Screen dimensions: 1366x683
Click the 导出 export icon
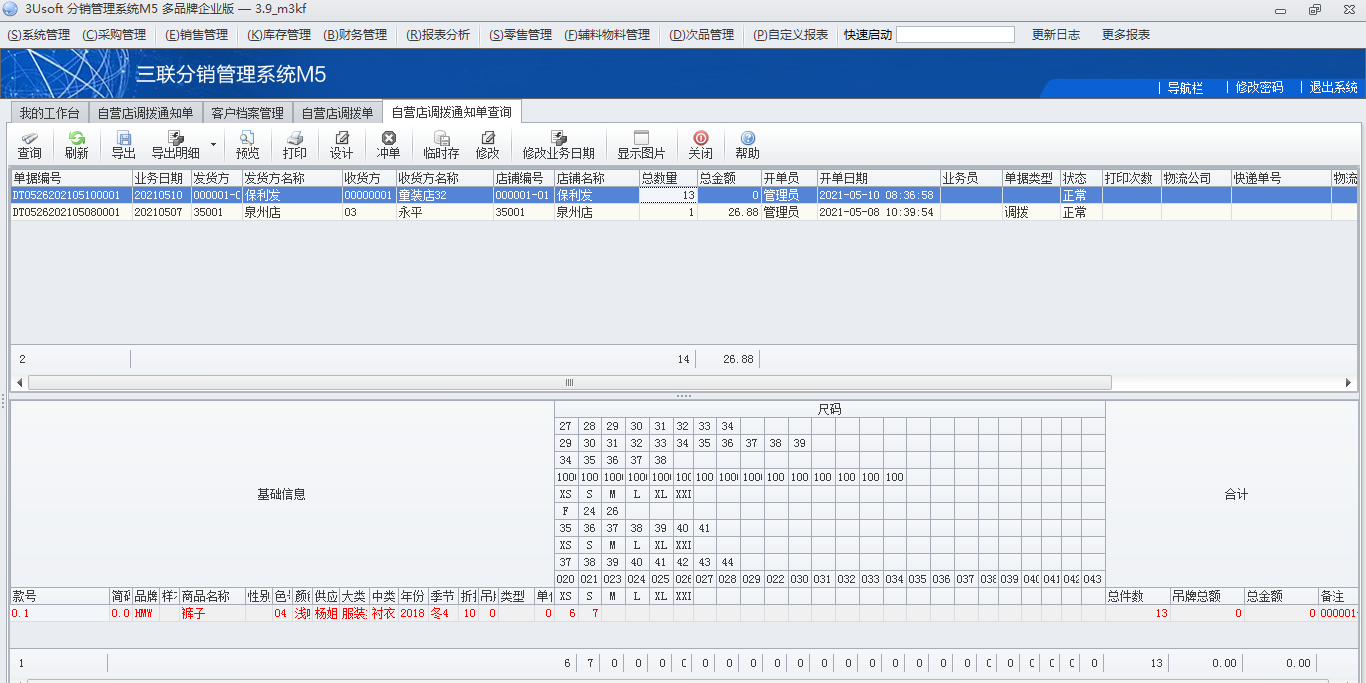(x=123, y=146)
